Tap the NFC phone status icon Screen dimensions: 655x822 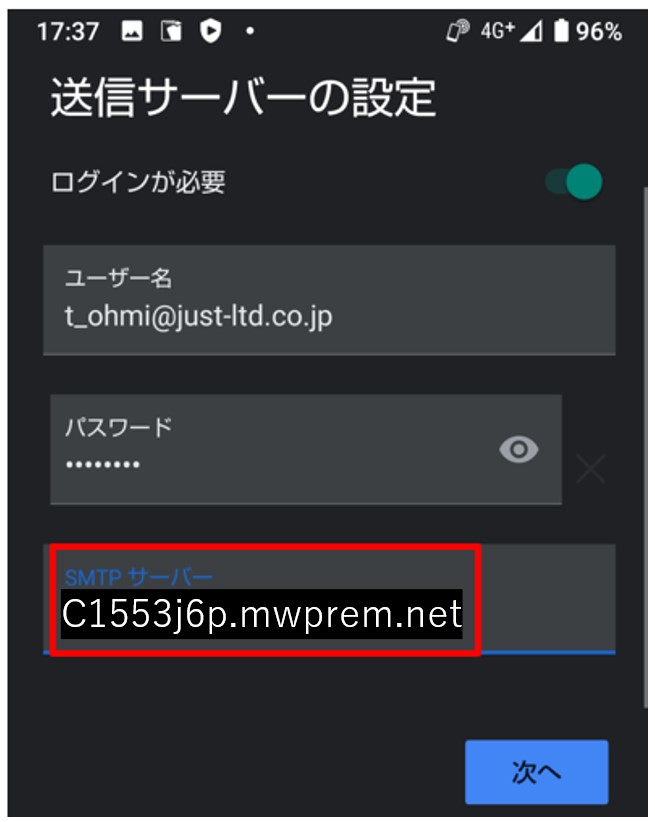458,30
